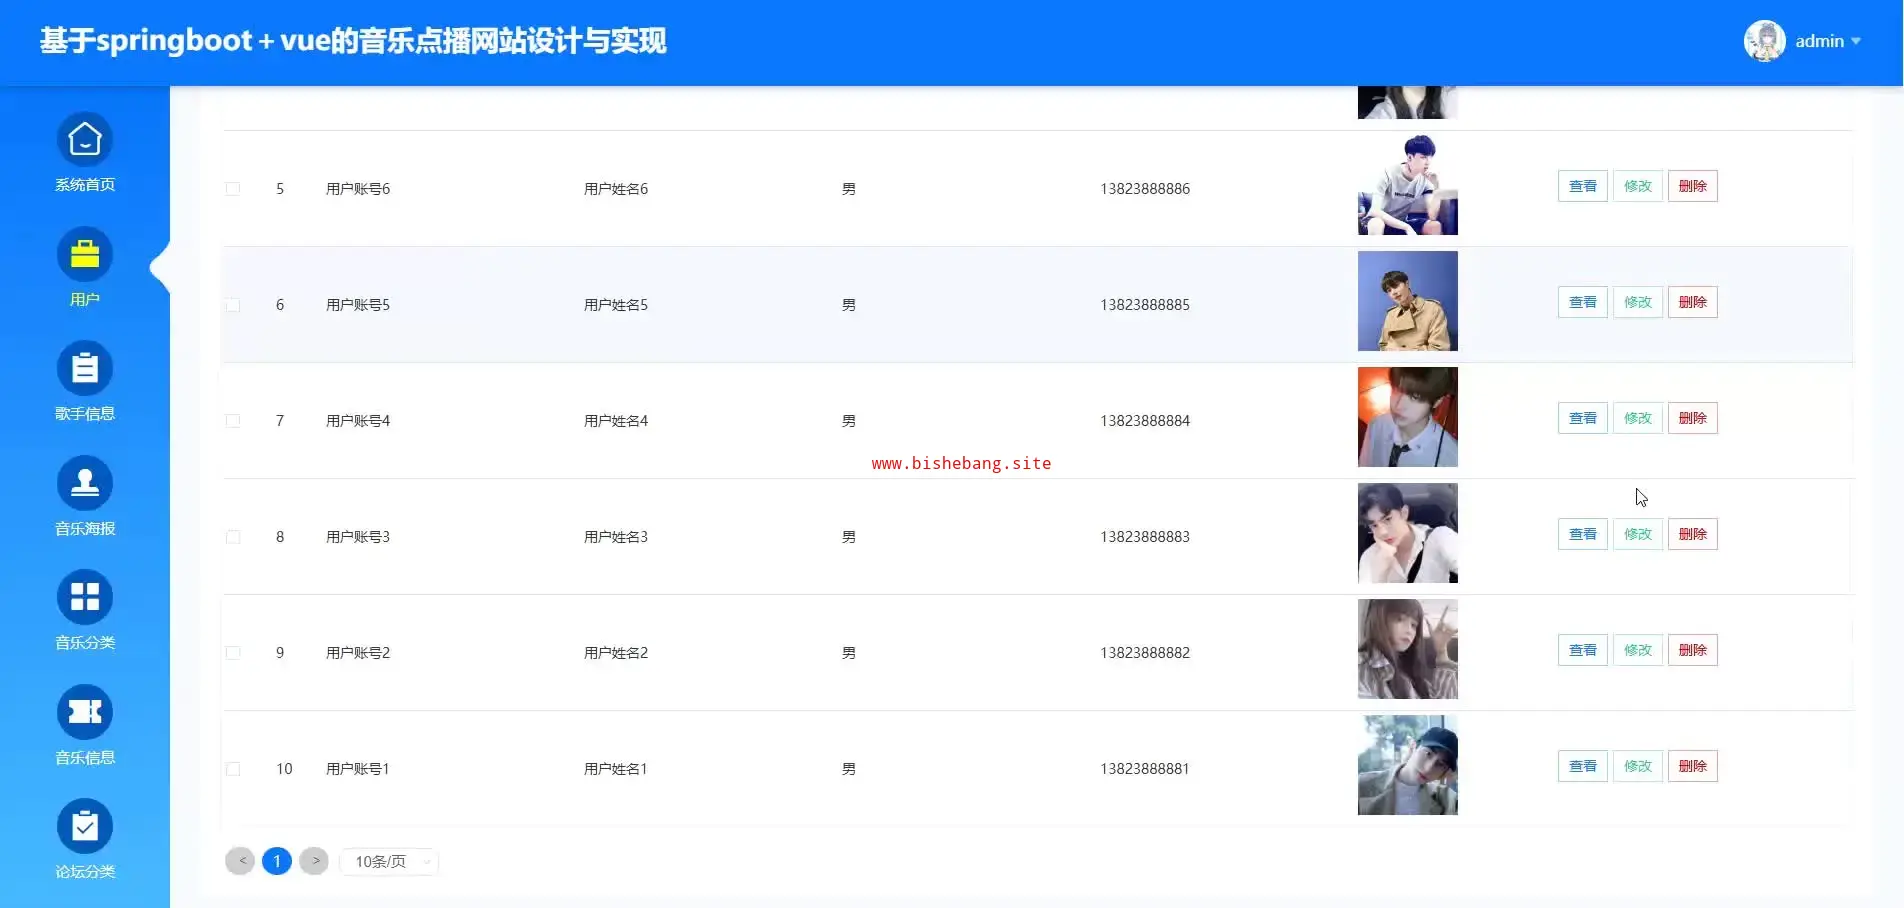
Task: Delete 用户账号3 record
Action: pos(1693,534)
